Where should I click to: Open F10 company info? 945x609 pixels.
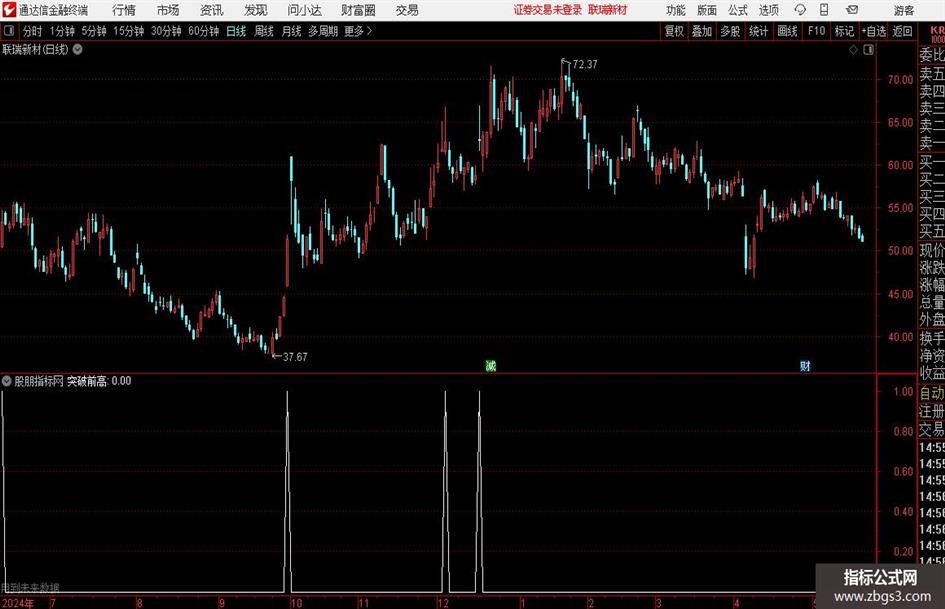[x=816, y=31]
